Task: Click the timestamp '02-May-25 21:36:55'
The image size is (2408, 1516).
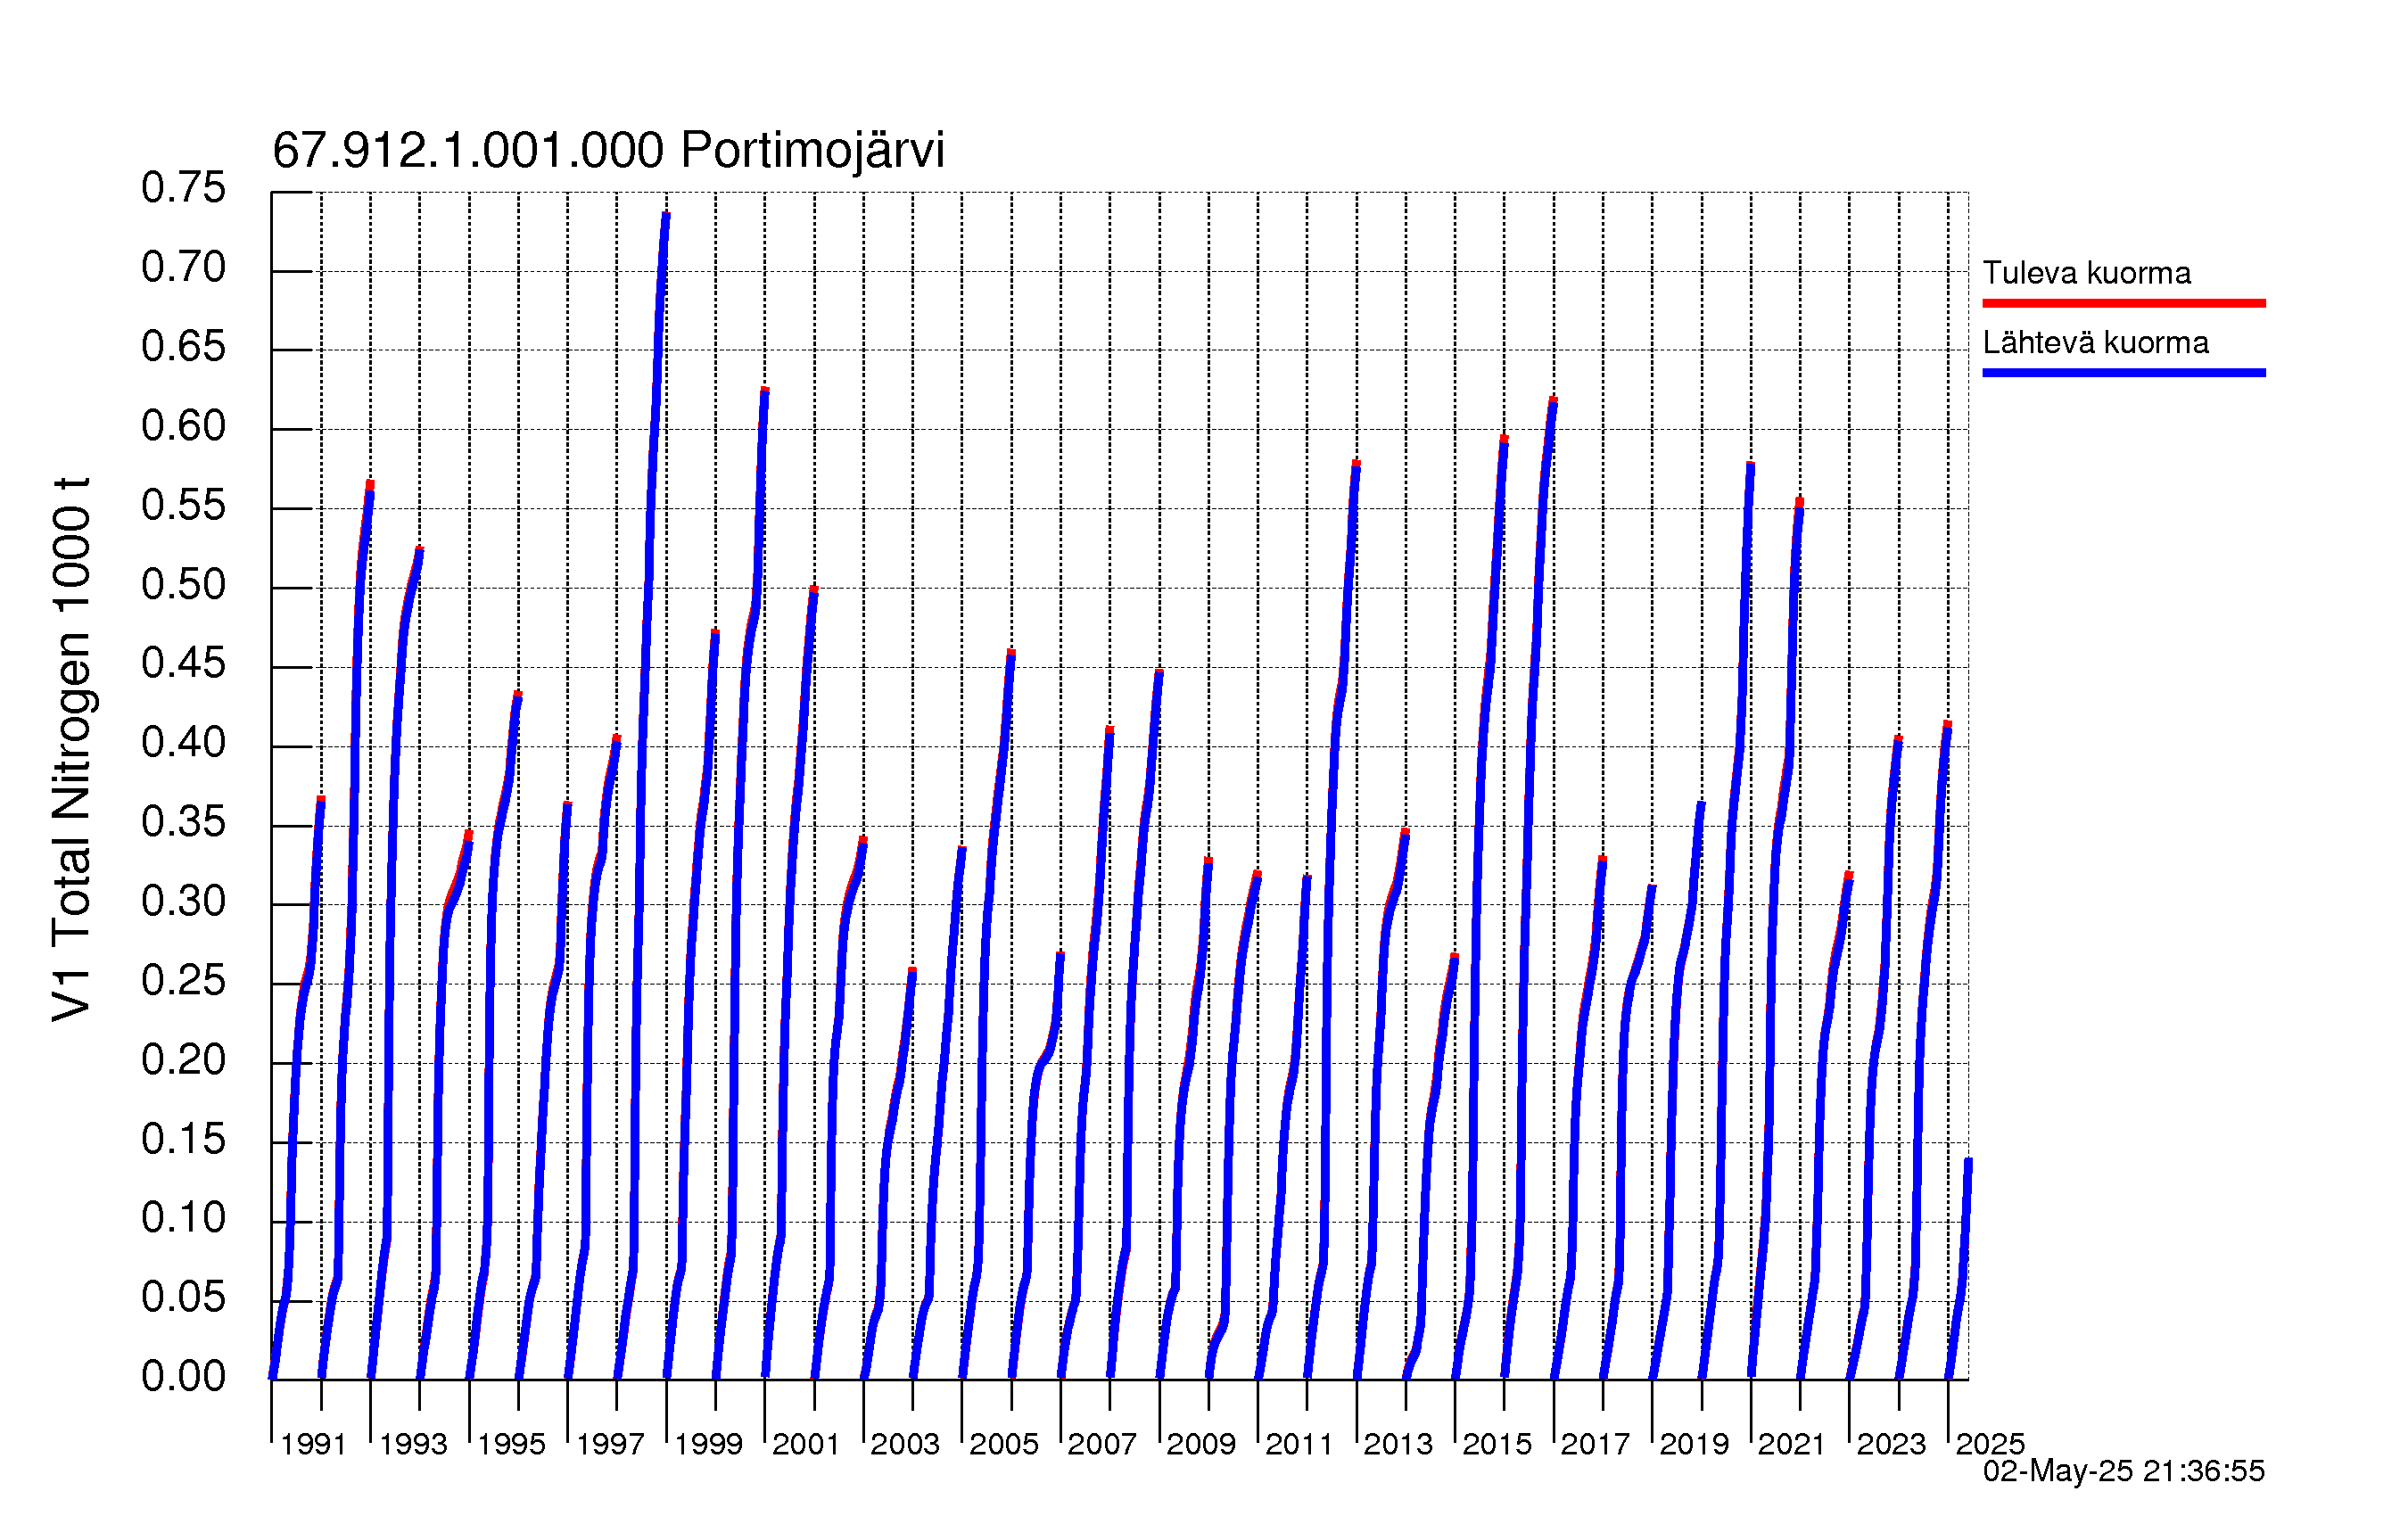Action: (x=2123, y=1471)
